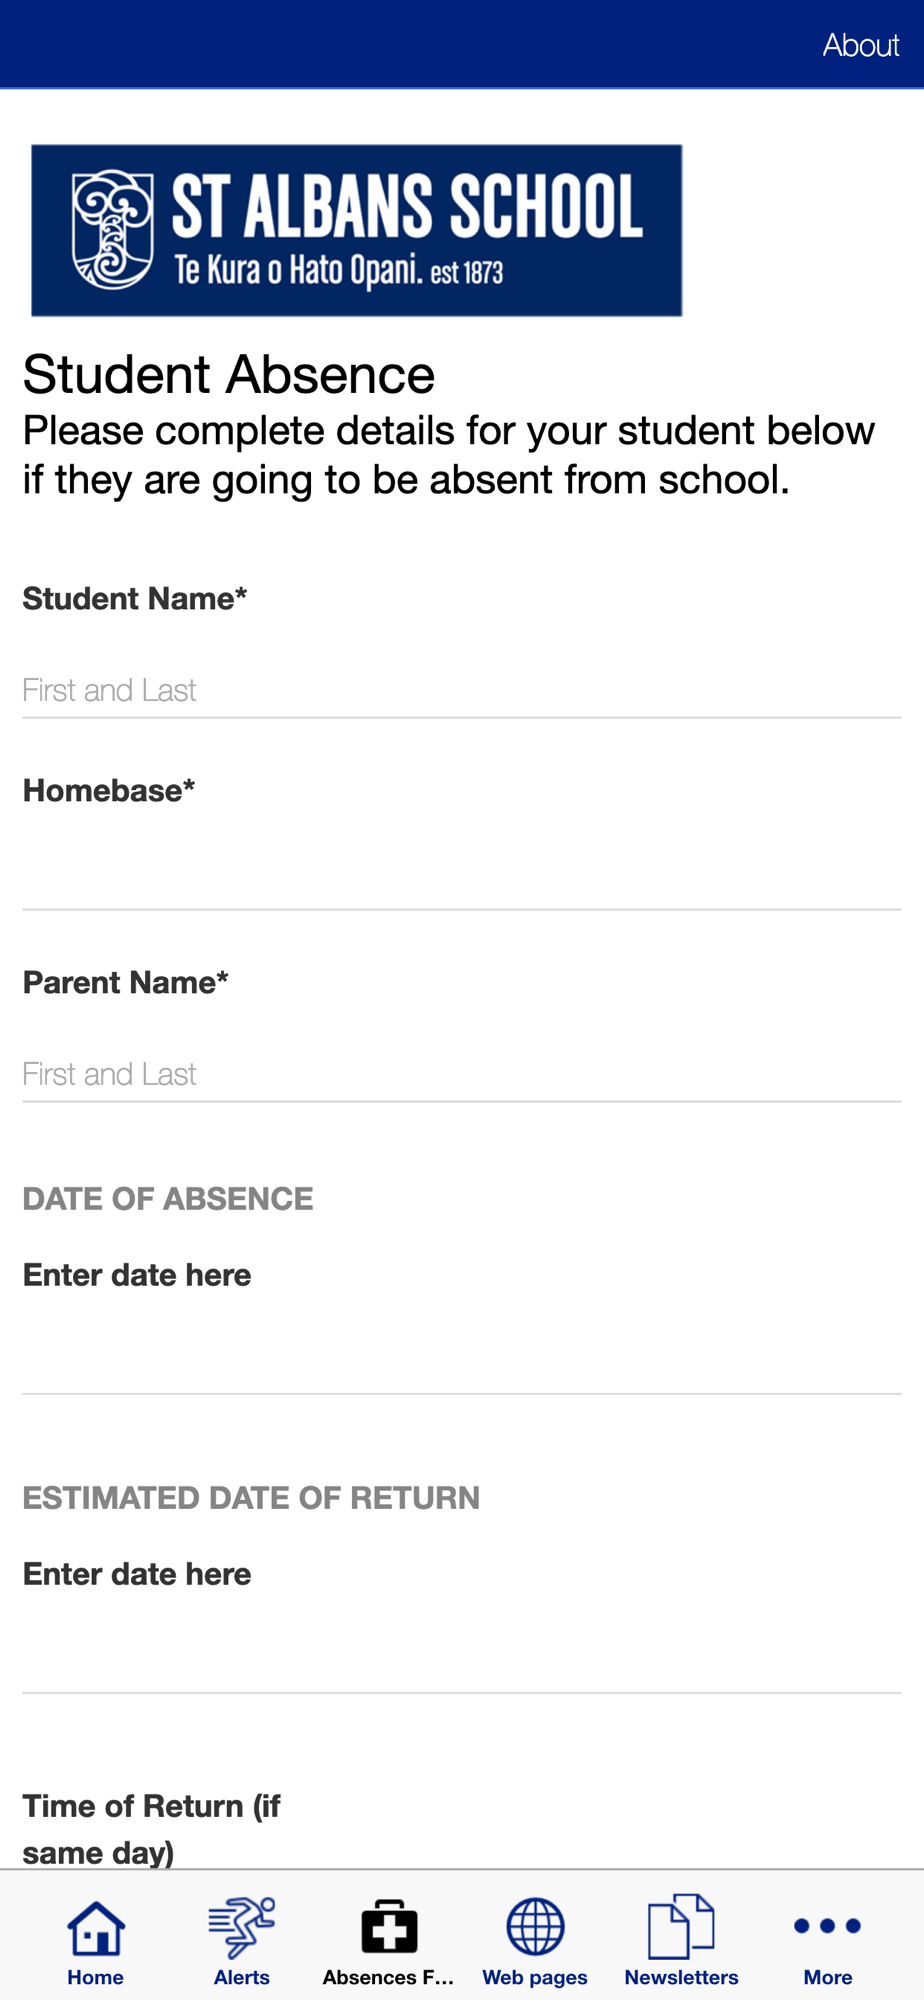This screenshot has height=2000, width=924.
Task: Open Web pages globe icon
Action: pyautogui.click(x=535, y=1927)
